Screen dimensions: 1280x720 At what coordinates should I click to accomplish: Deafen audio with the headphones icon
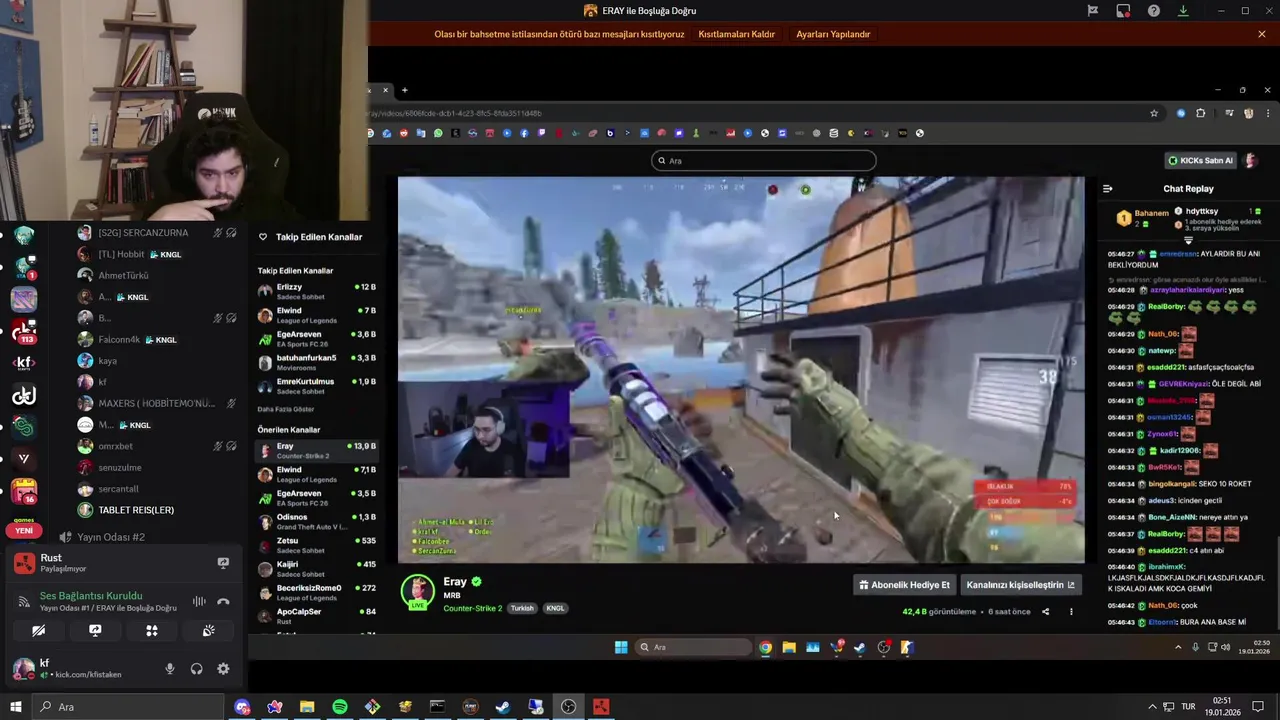(x=197, y=669)
